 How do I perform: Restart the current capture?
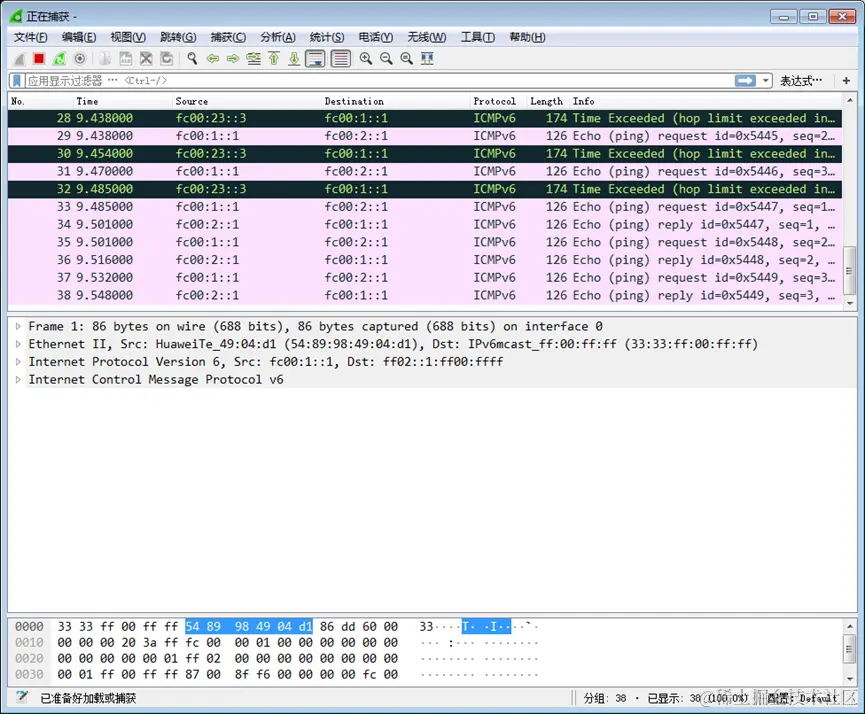[59, 58]
